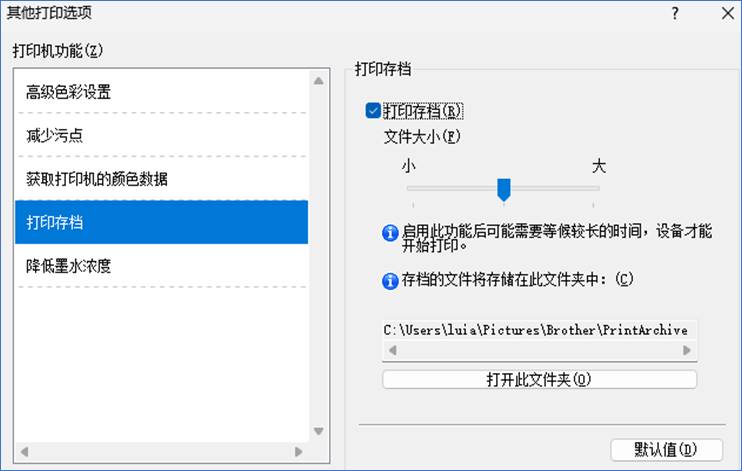The height and width of the screenshot is (471, 742).
Task: Click the PrintArchive folder path field
Action: (x=539, y=330)
